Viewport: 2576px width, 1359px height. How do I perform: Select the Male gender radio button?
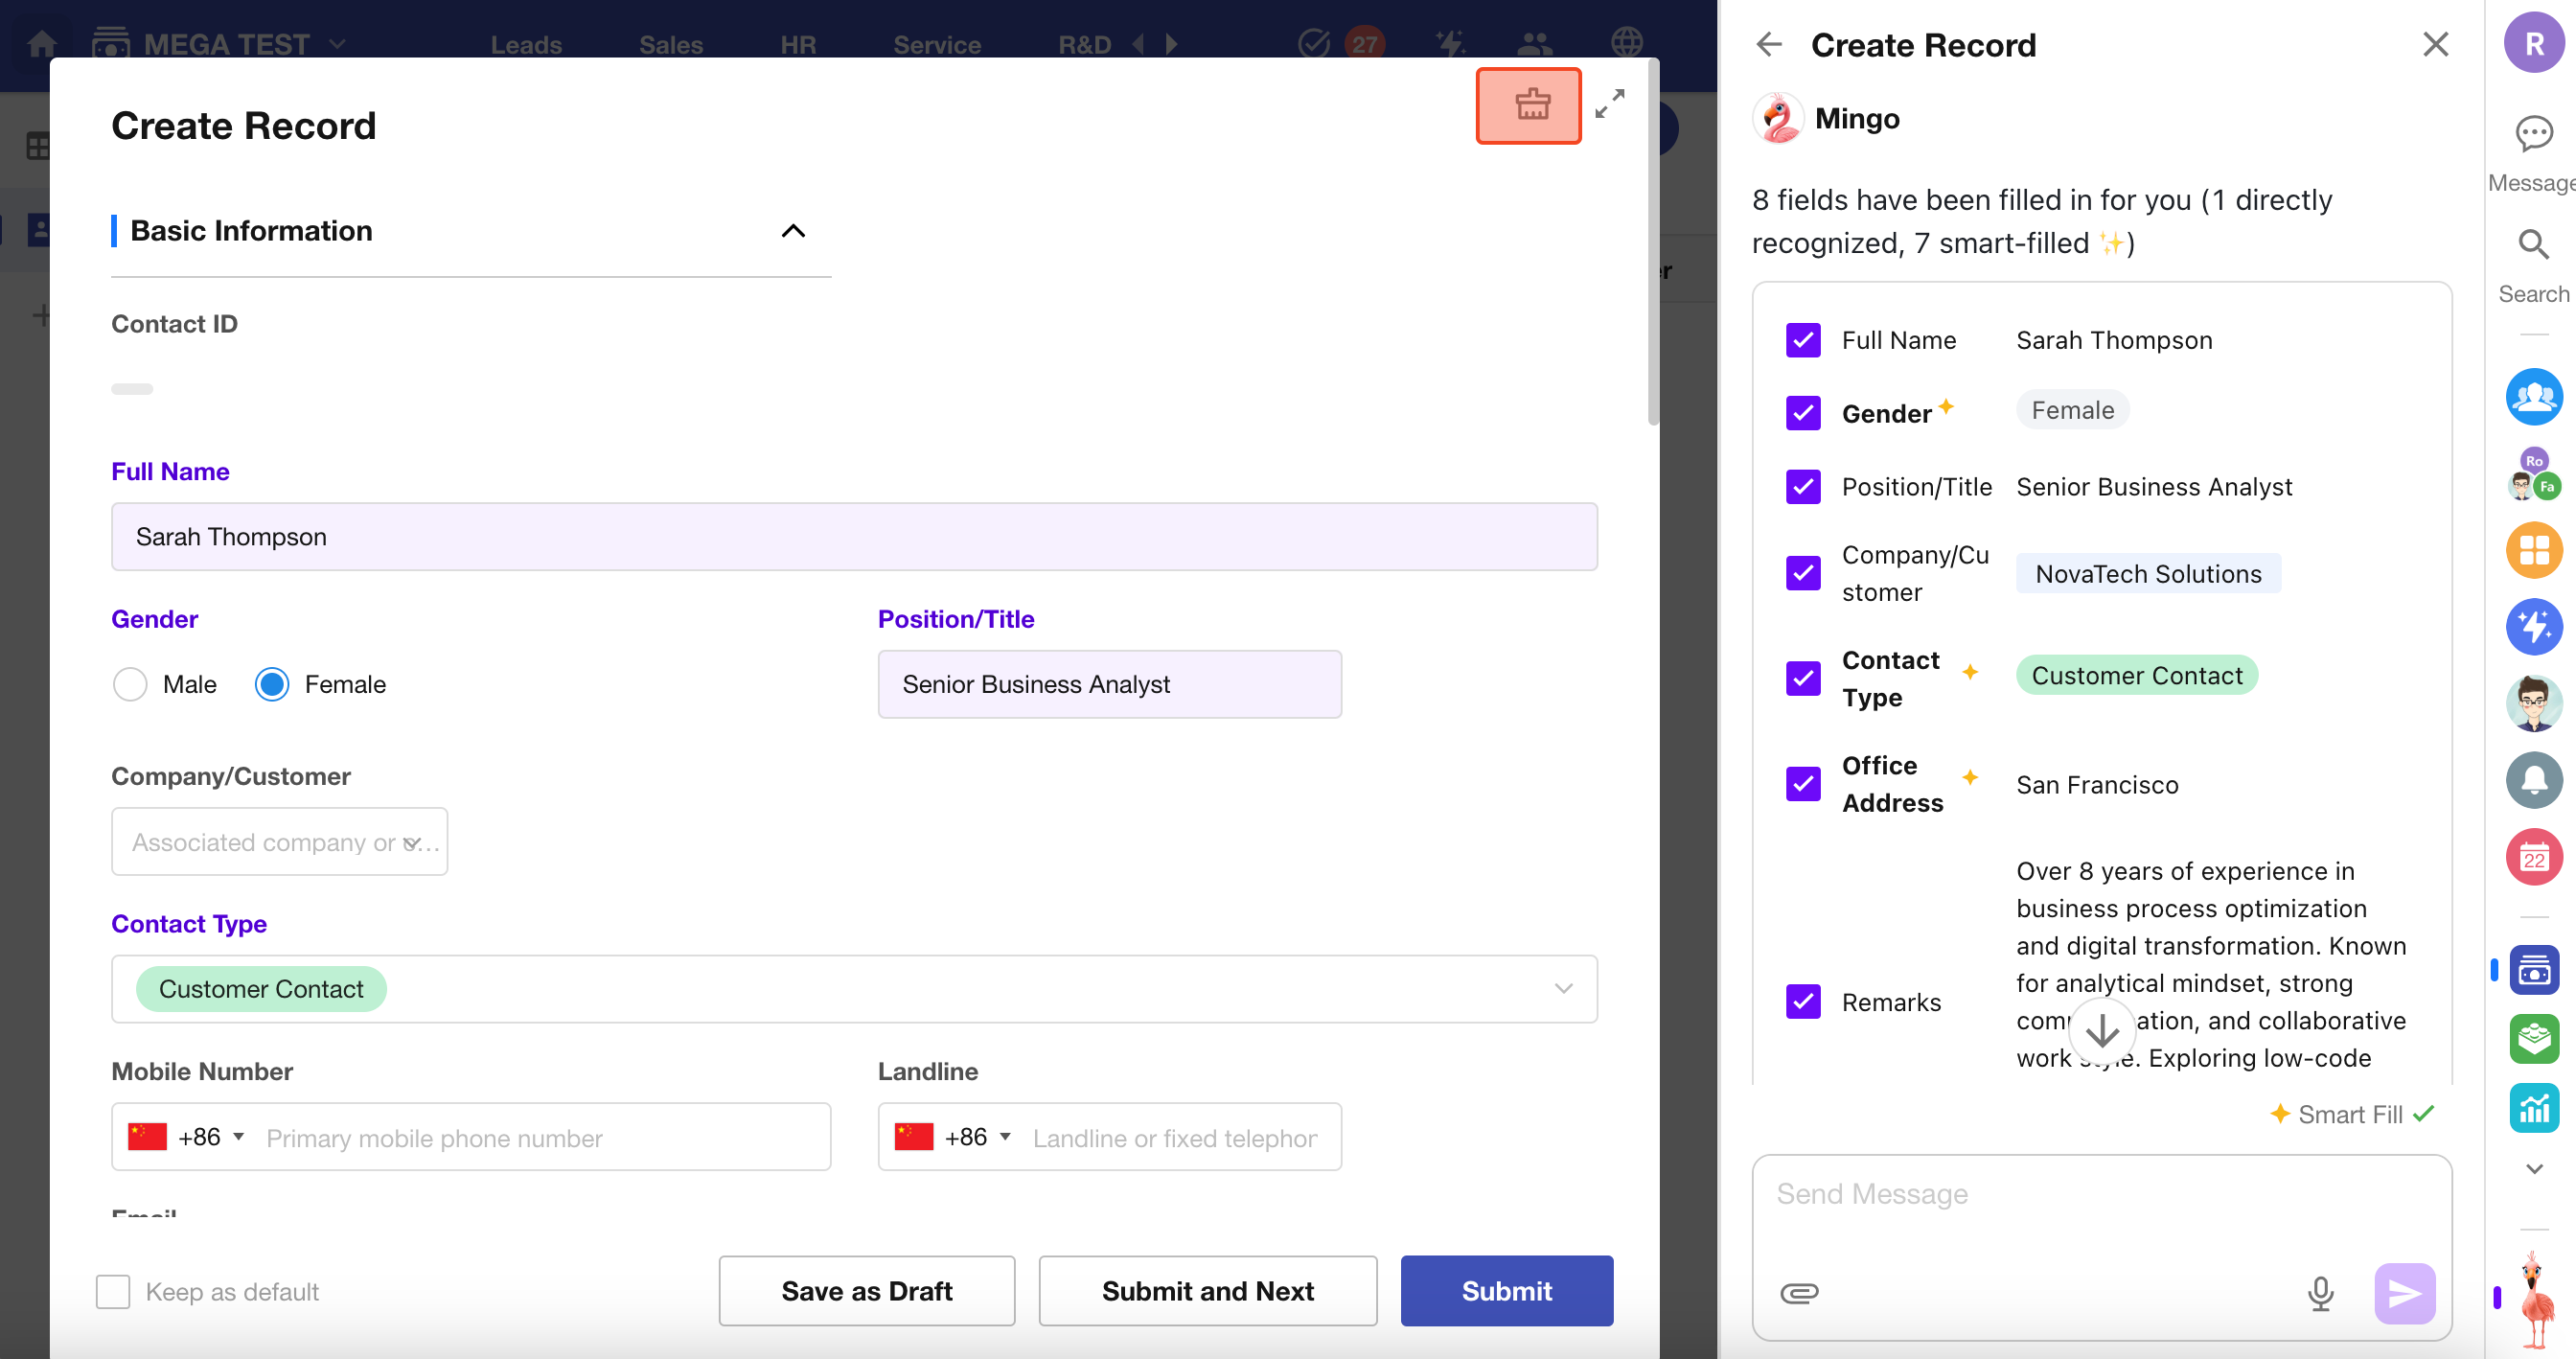[x=130, y=684]
